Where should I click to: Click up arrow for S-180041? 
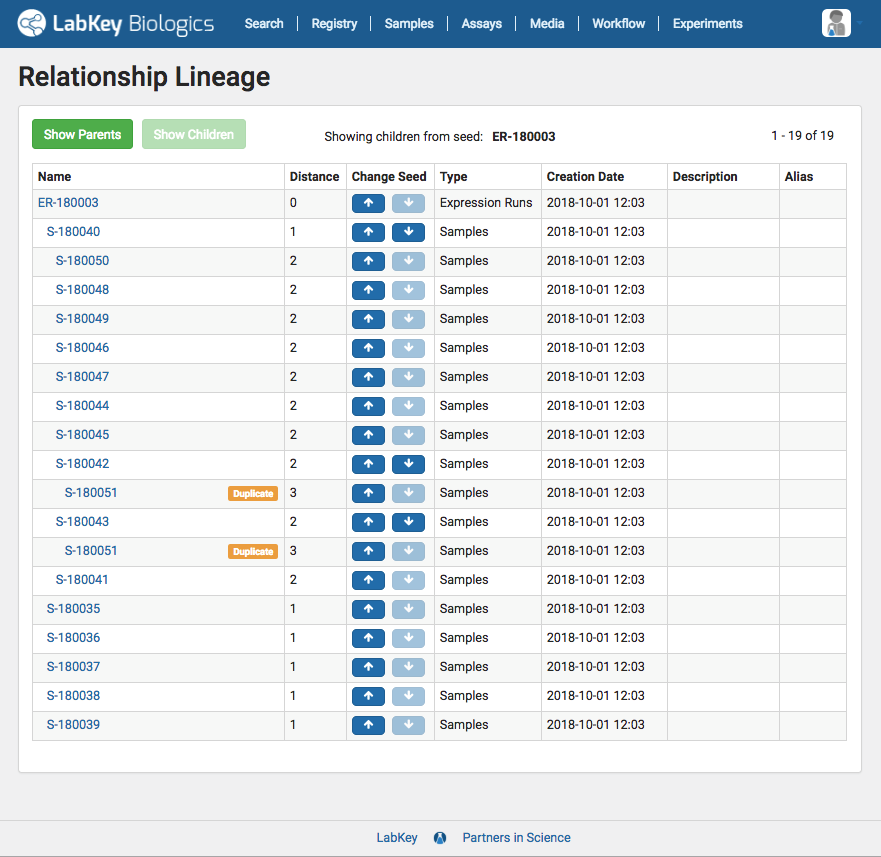[368, 580]
